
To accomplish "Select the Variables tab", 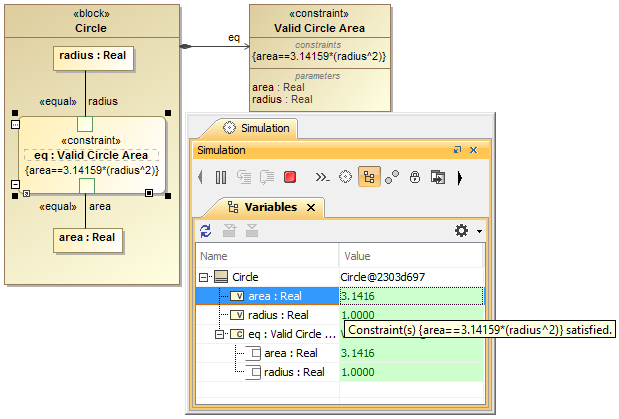I will click(x=262, y=207).
